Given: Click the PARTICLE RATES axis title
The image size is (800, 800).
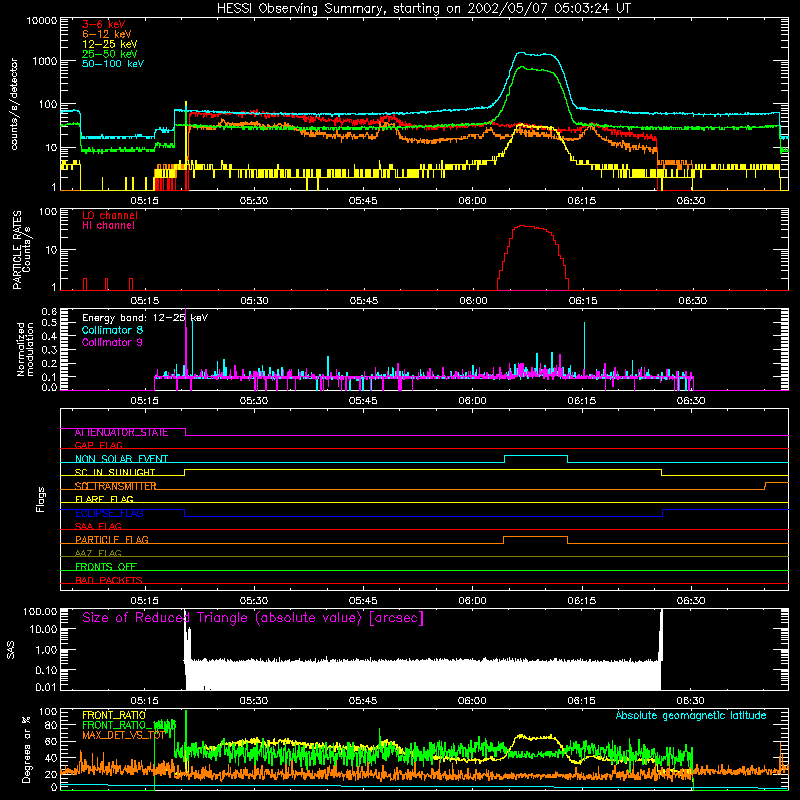Looking at the screenshot, I should (x=17, y=249).
